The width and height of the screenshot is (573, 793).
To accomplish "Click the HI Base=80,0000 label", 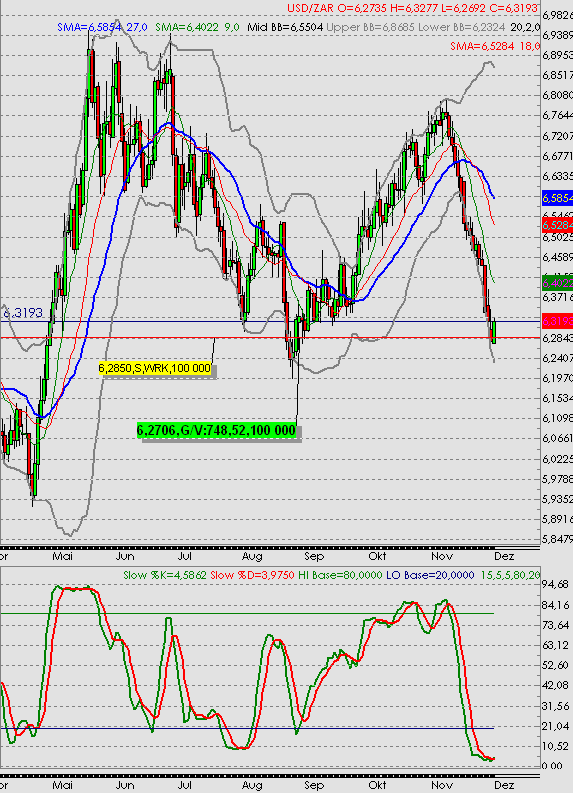I will point(340,575).
